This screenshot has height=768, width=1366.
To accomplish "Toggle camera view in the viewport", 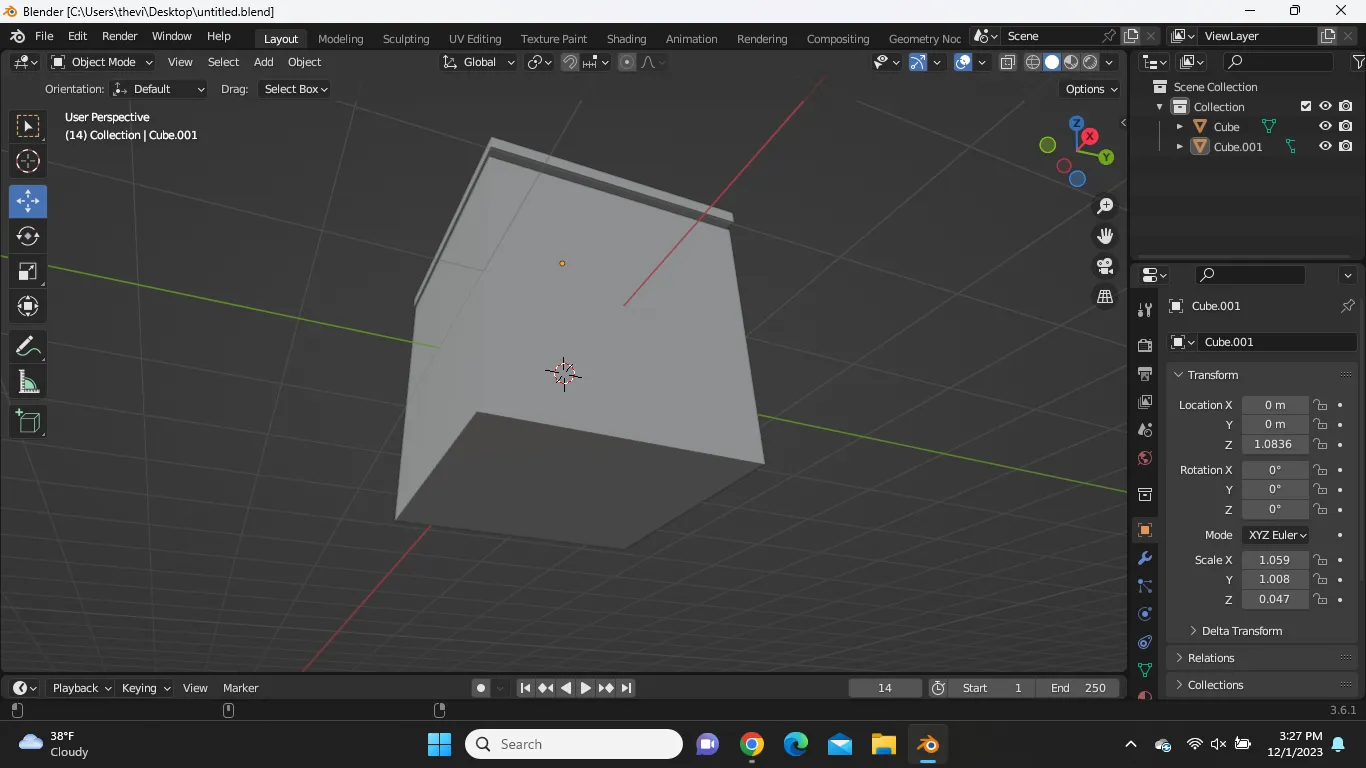I will pyautogui.click(x=1105, y=266).
